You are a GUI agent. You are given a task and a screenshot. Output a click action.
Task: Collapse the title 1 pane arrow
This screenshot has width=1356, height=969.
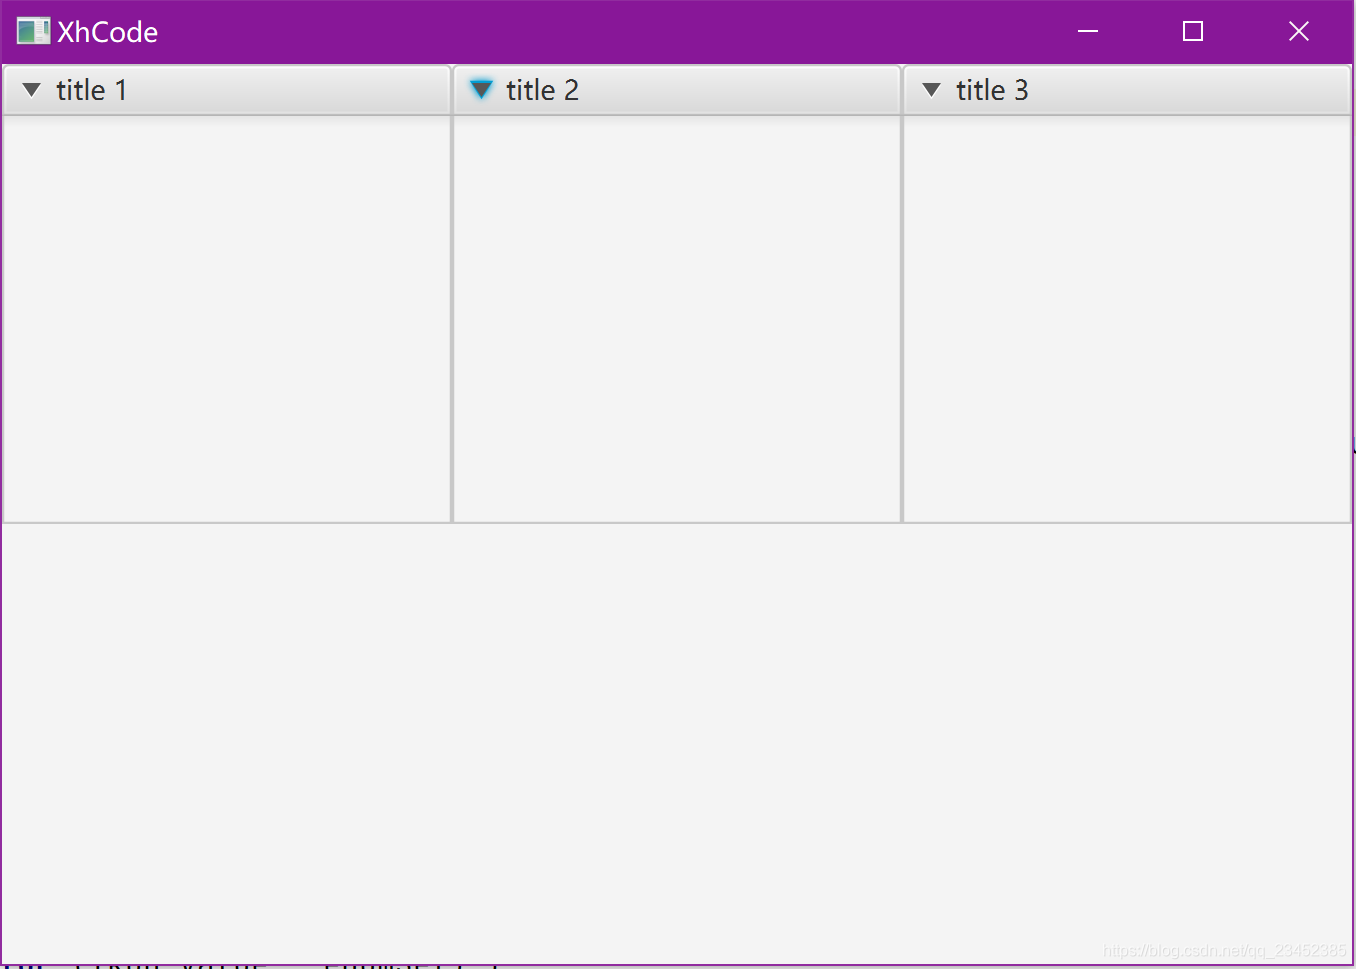click(x=31, y=90)
